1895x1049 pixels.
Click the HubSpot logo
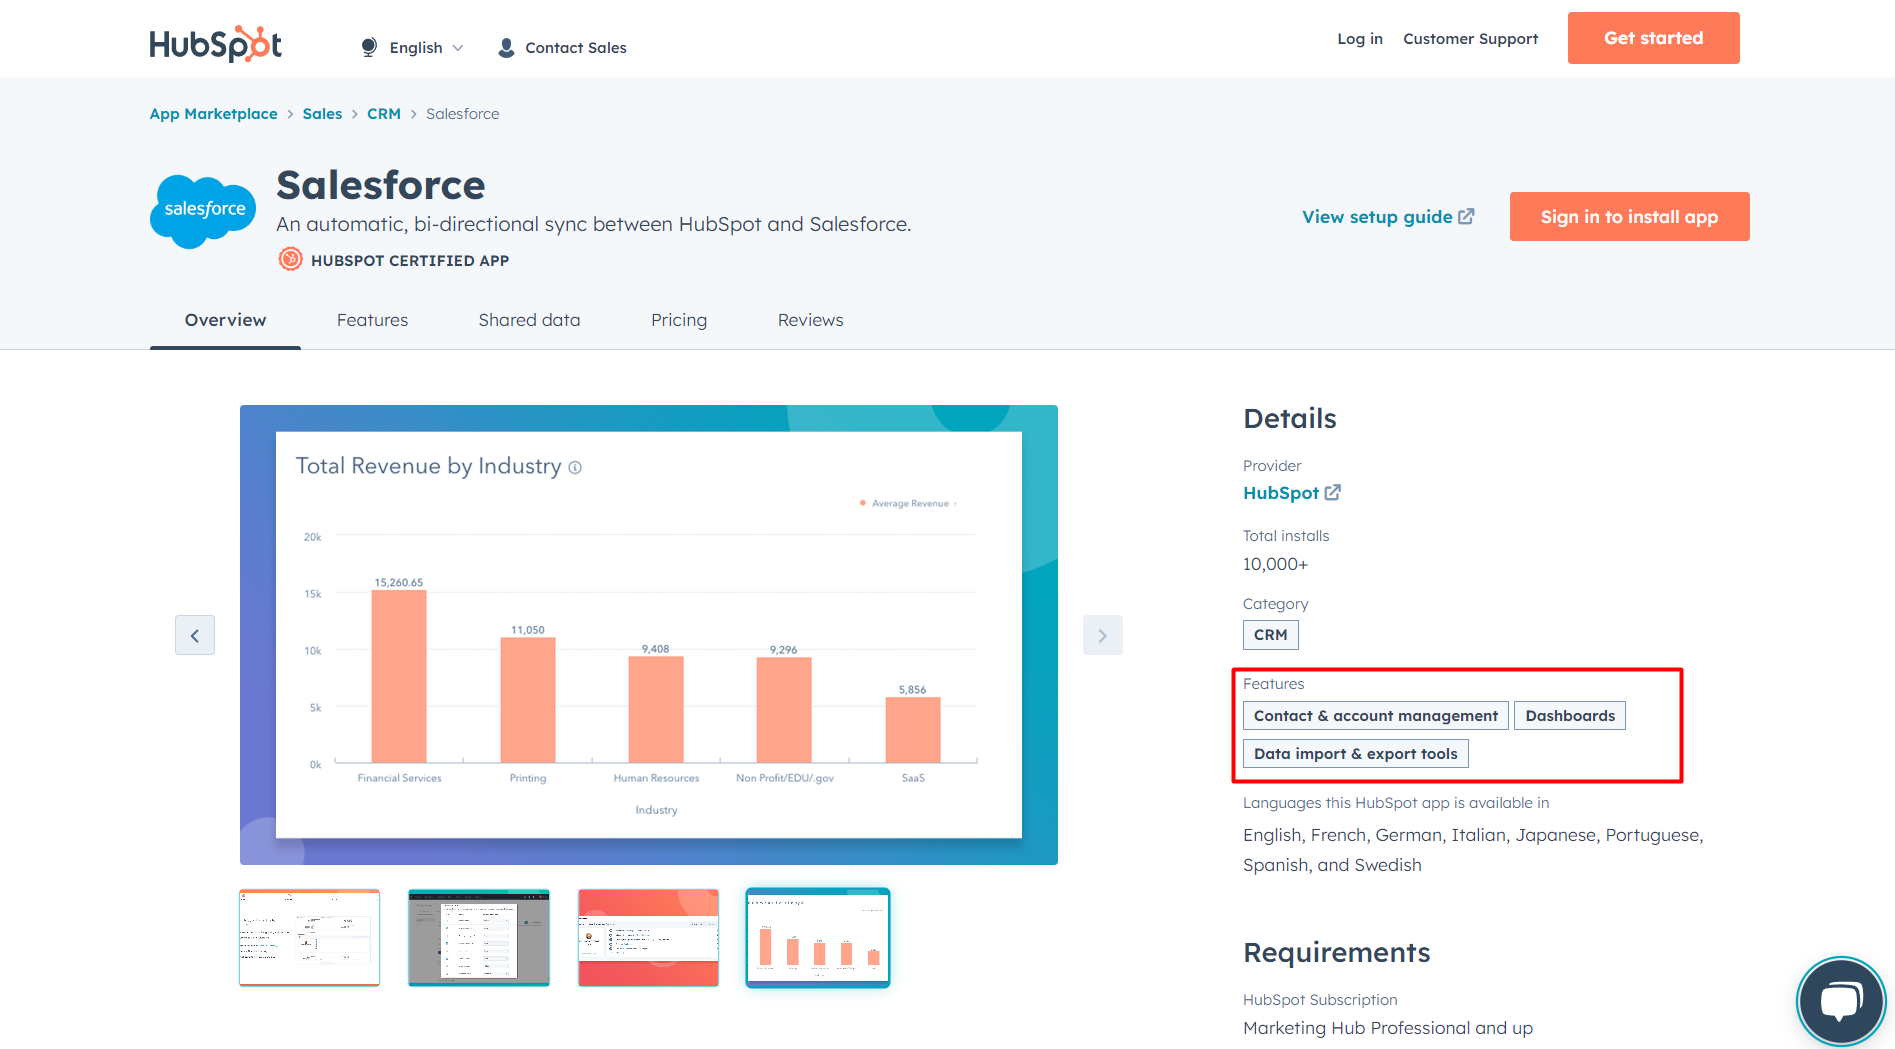215,44
